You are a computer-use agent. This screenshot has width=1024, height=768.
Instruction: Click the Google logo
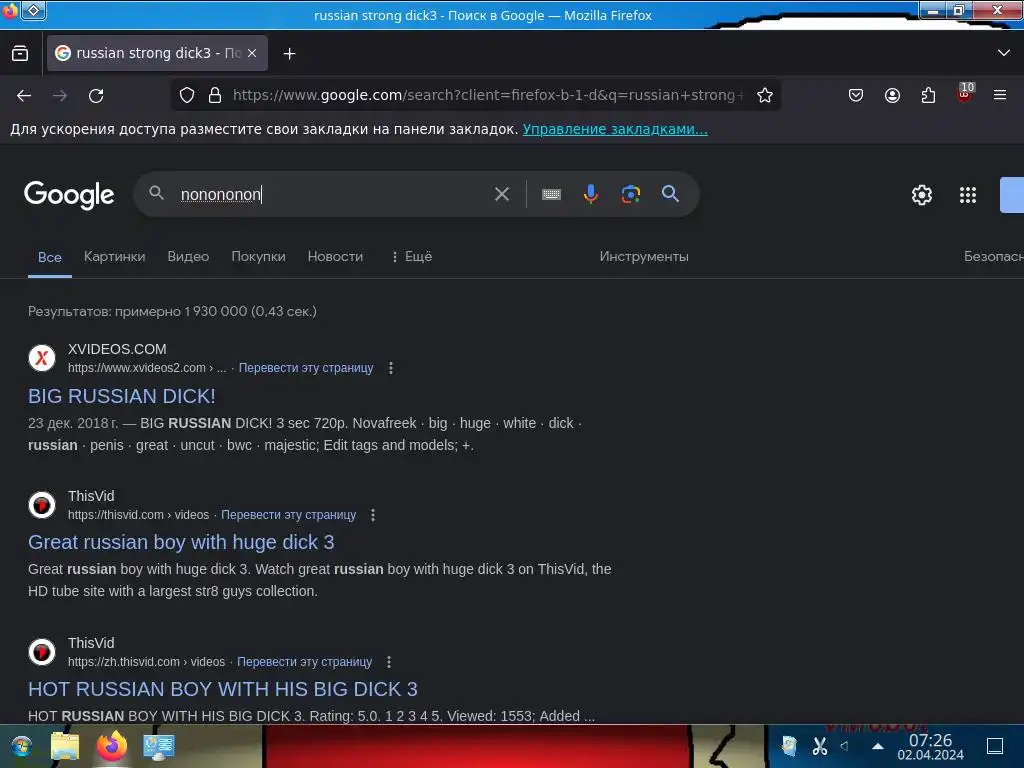pos(69,195)
